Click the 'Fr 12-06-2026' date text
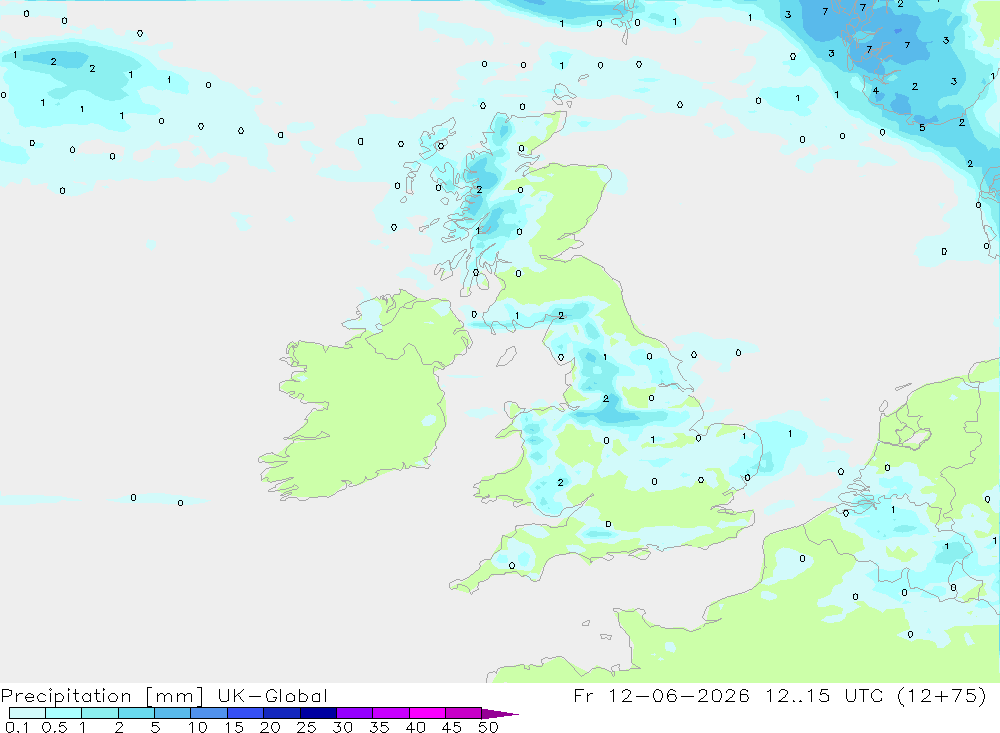The image size is (1000, 733). 661,695
